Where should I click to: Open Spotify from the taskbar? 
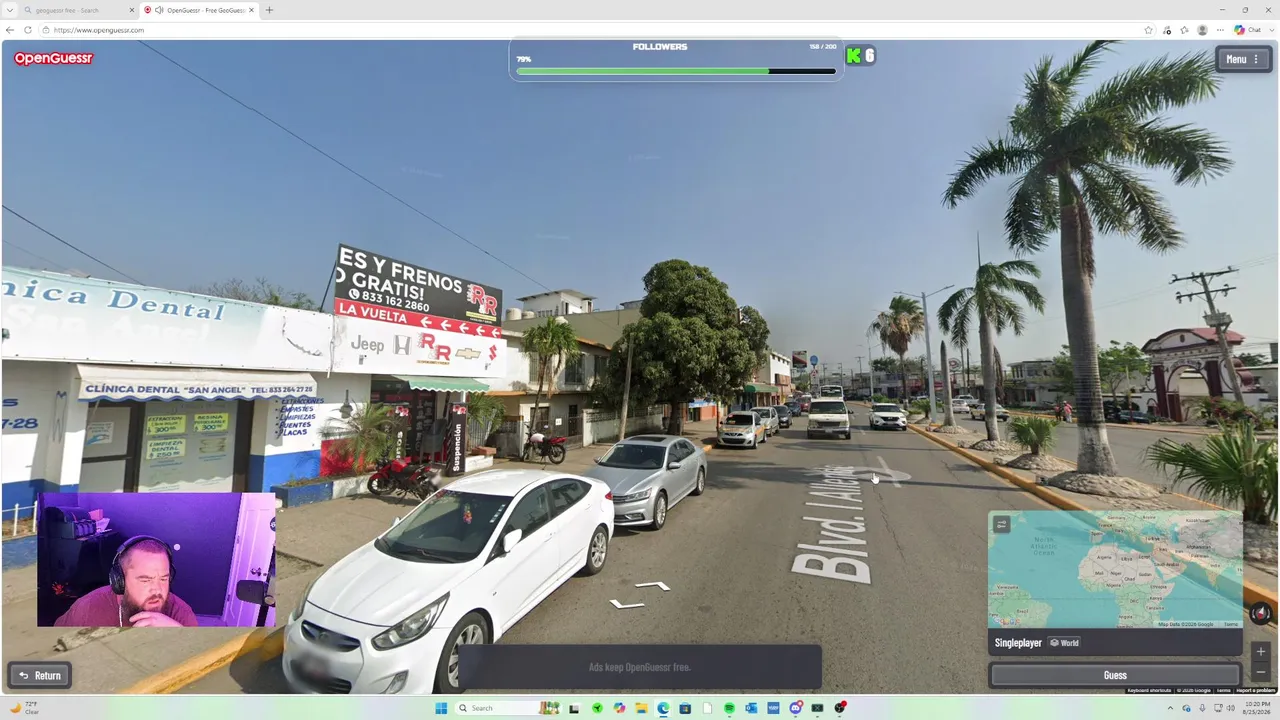coord(729,708)
